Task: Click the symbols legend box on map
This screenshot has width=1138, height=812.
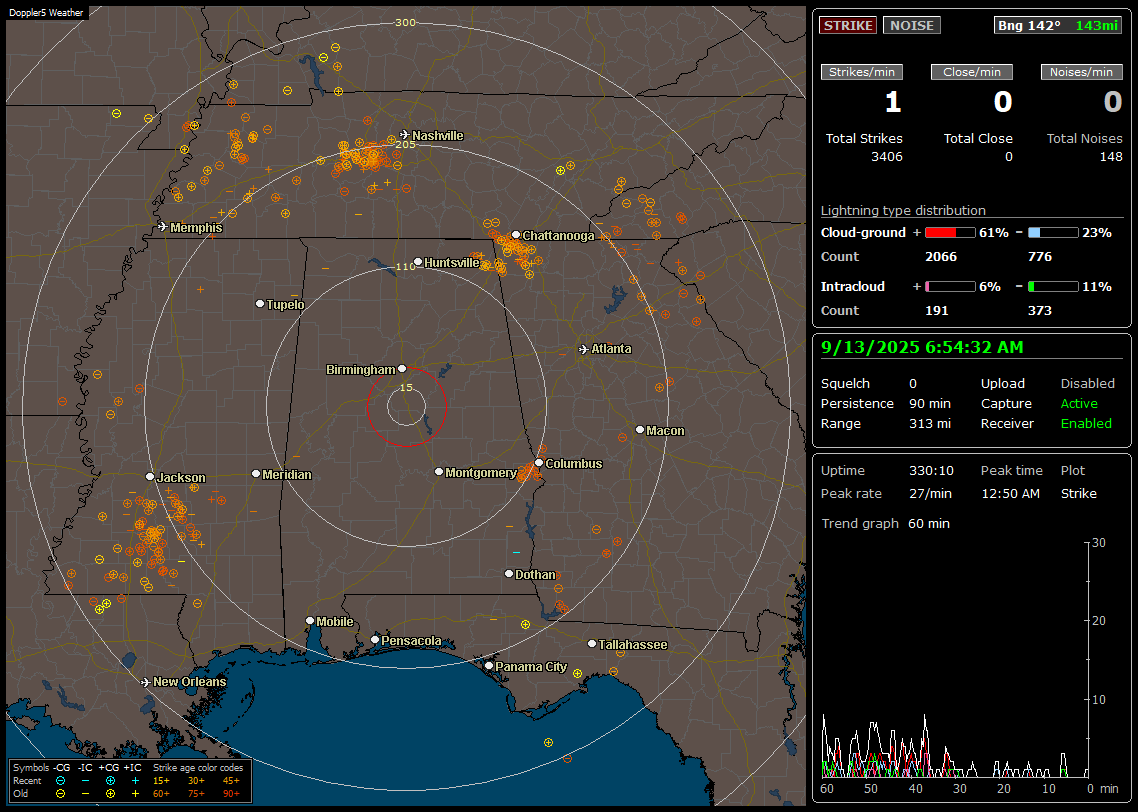Action: pyautogui.click(x=130, y=781)
